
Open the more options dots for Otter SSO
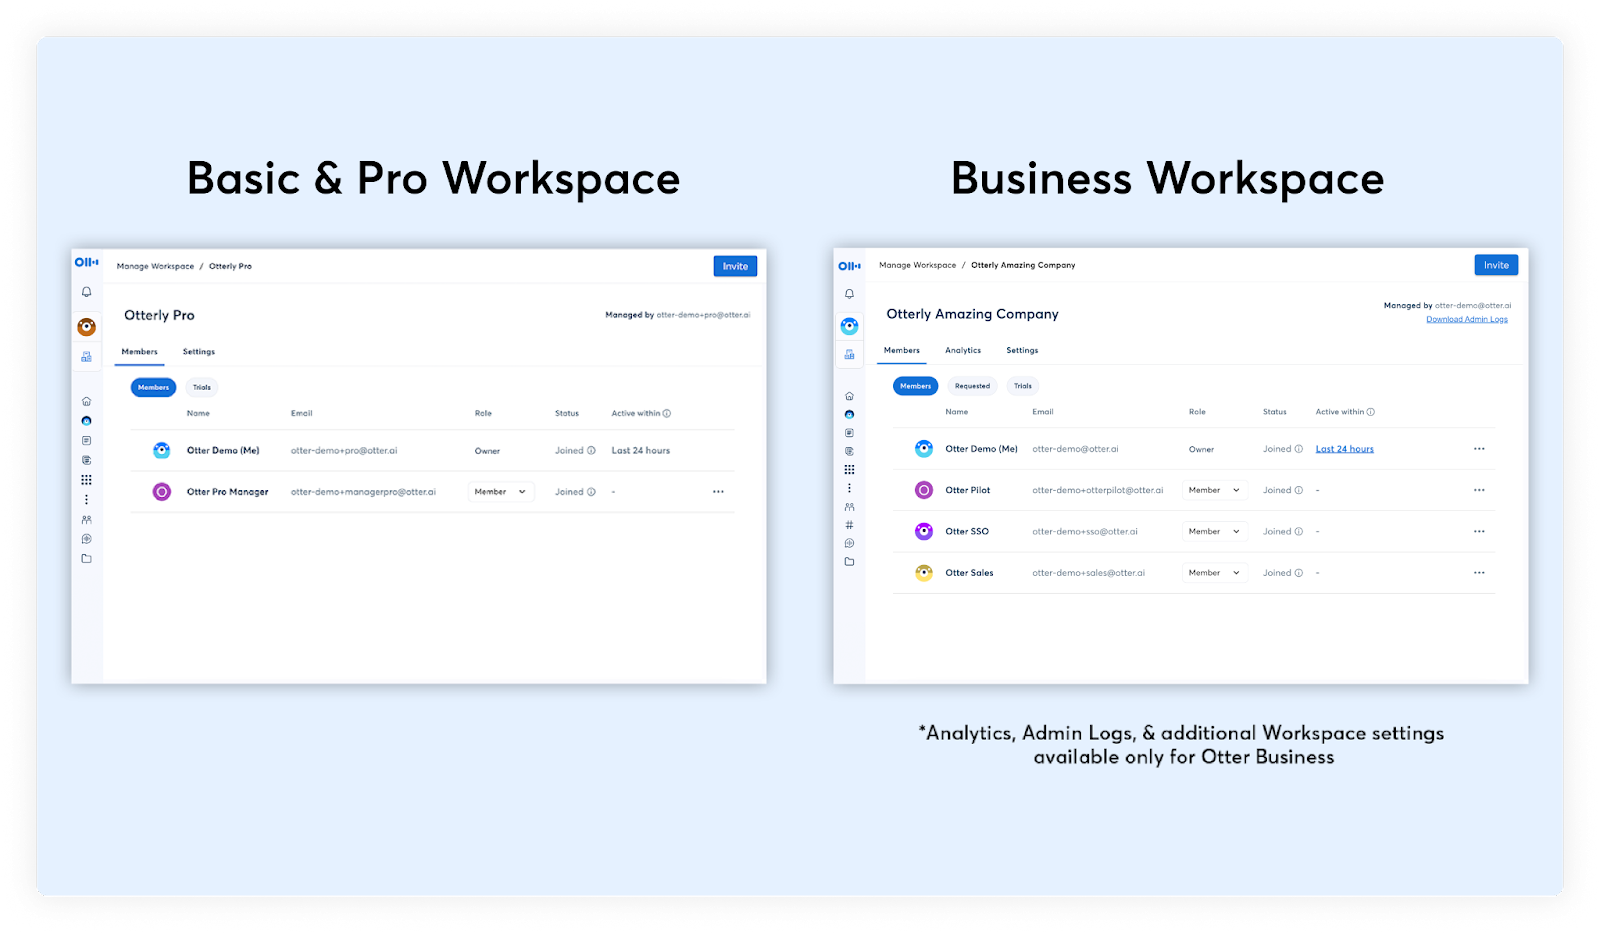tap(1479, 531)
